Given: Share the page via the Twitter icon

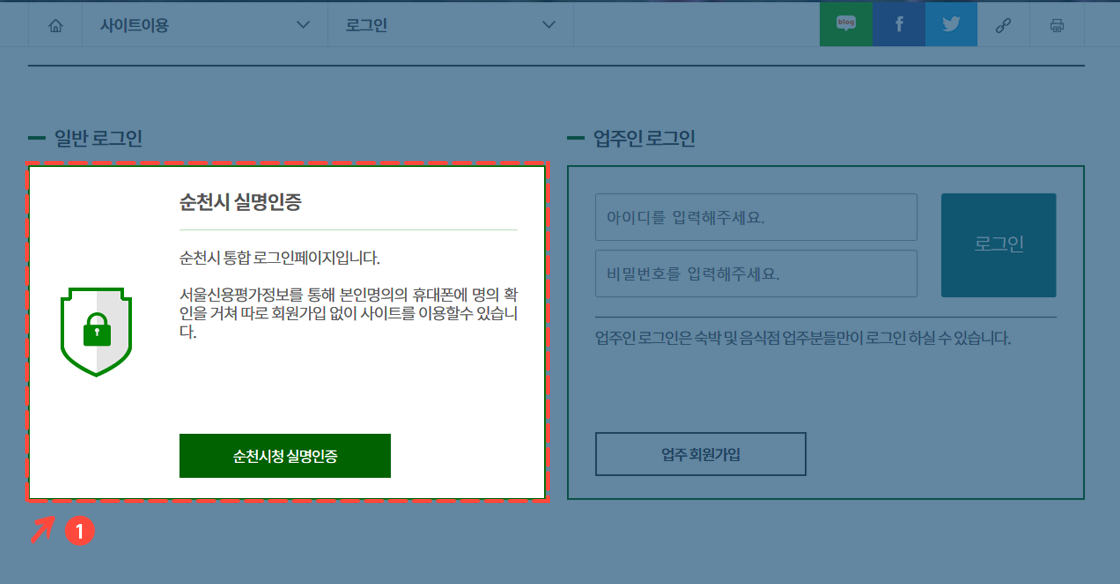Looking at the screenshot, I should [x=950, y=22].
